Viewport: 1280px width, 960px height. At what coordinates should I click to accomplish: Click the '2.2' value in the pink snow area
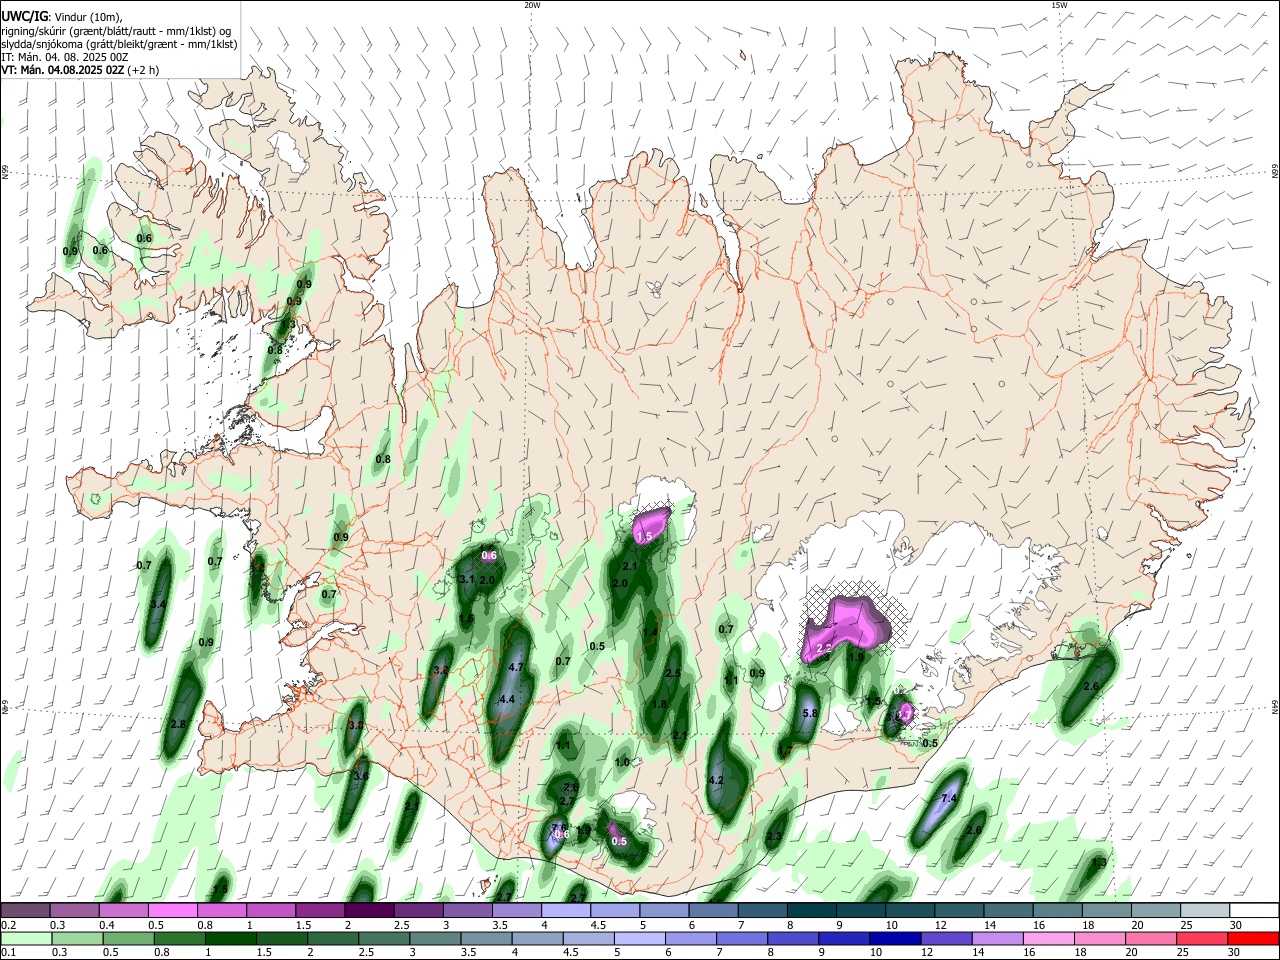(825, 648)
